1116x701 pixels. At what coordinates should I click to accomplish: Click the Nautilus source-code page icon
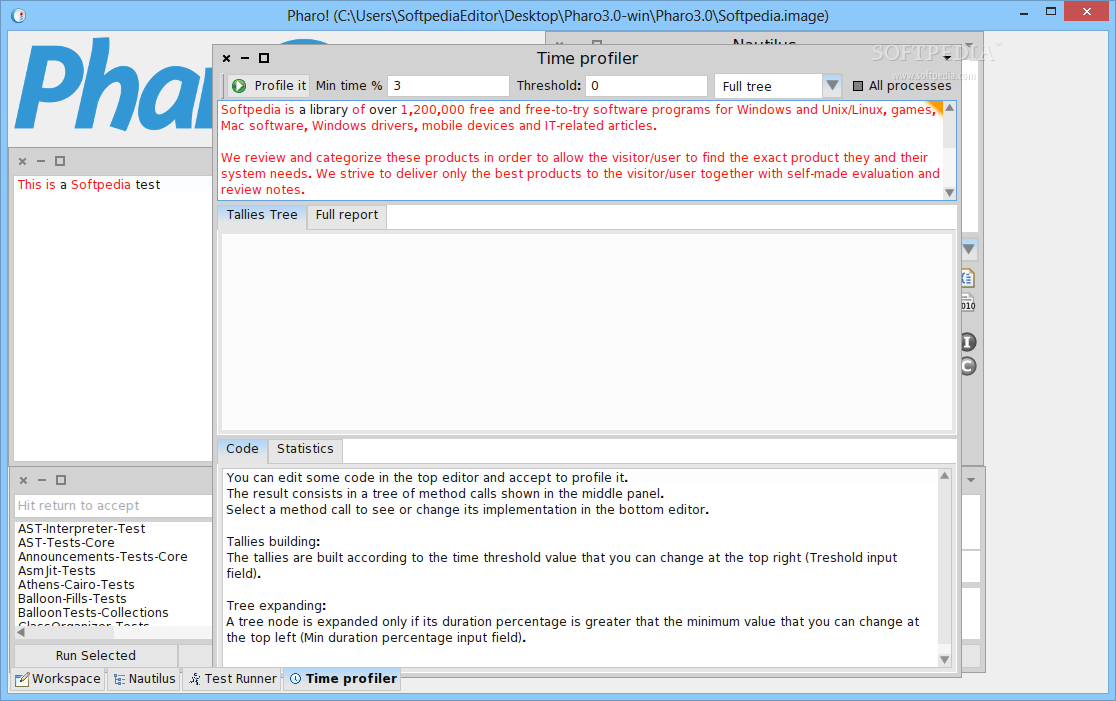pos(968,278)
